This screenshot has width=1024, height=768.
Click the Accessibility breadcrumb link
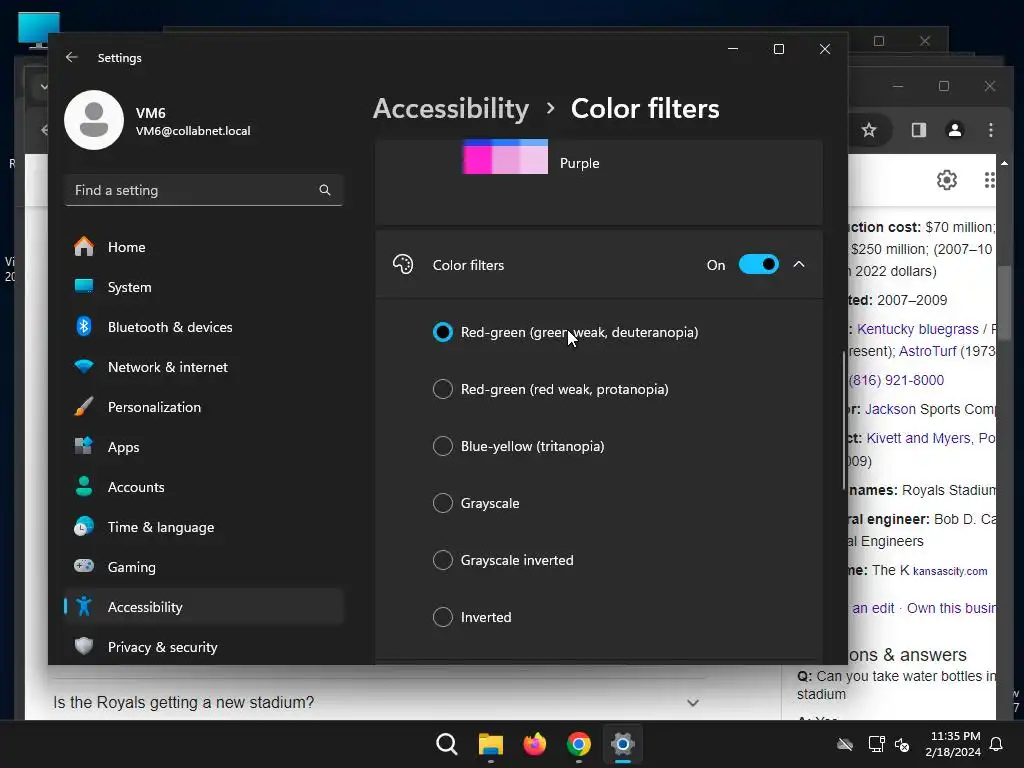[x=451, y=108]
